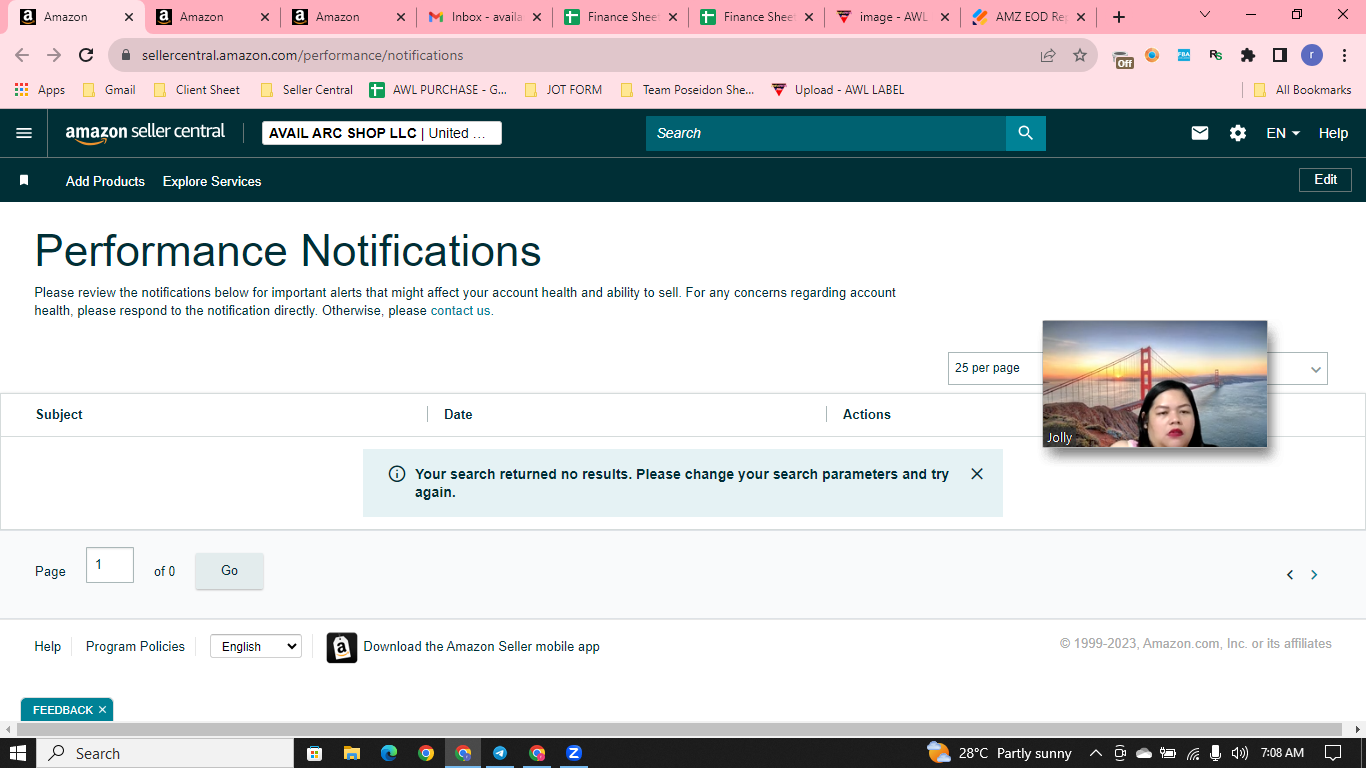Click the extension icon labeled Off

pyautogui.click(x=1123, y=57)
